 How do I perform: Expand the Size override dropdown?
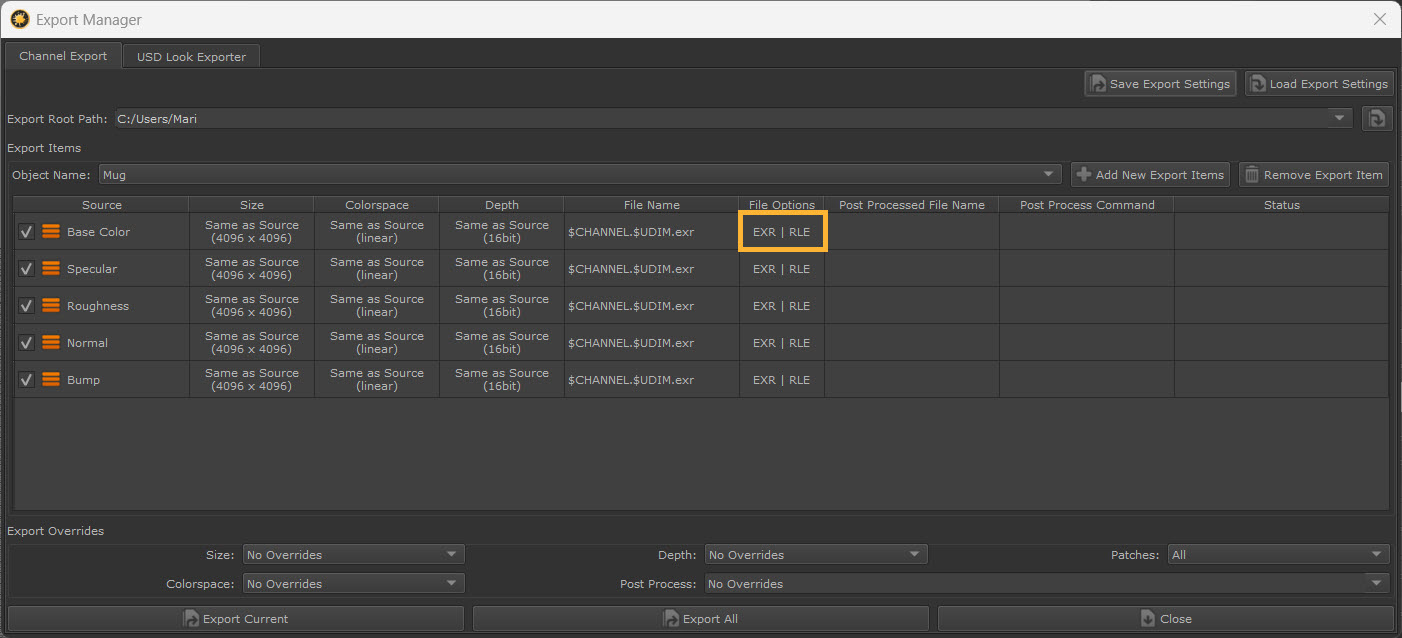coord(353,554)
